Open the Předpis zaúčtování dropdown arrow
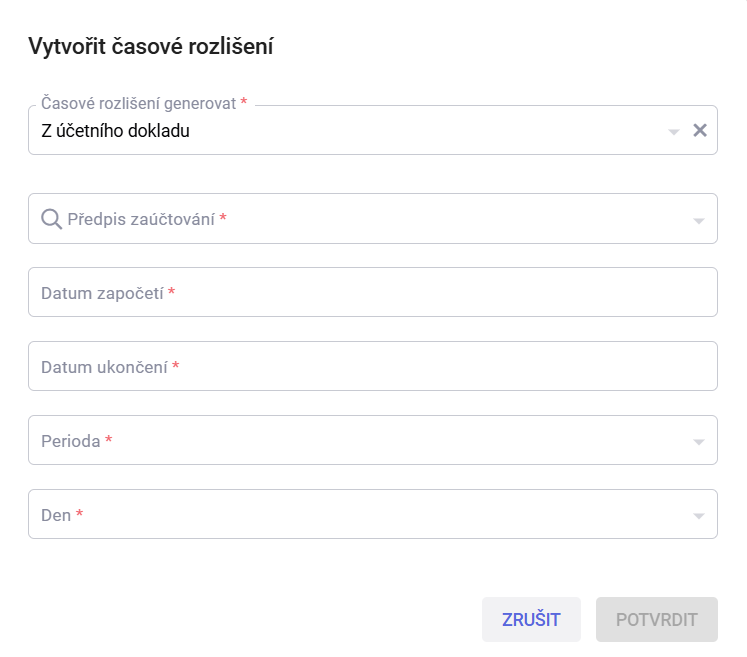This screenshot has height=657, width=747. 698,221
